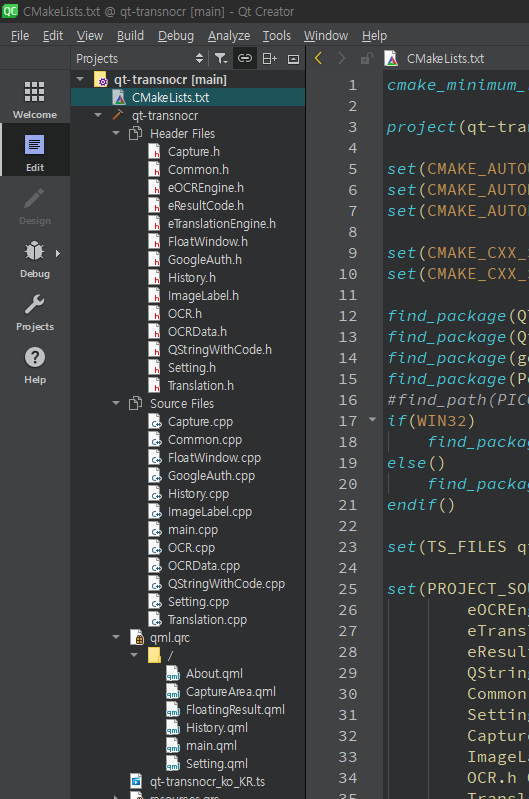
Task: Open the File menu
Action: pos(20,36)
